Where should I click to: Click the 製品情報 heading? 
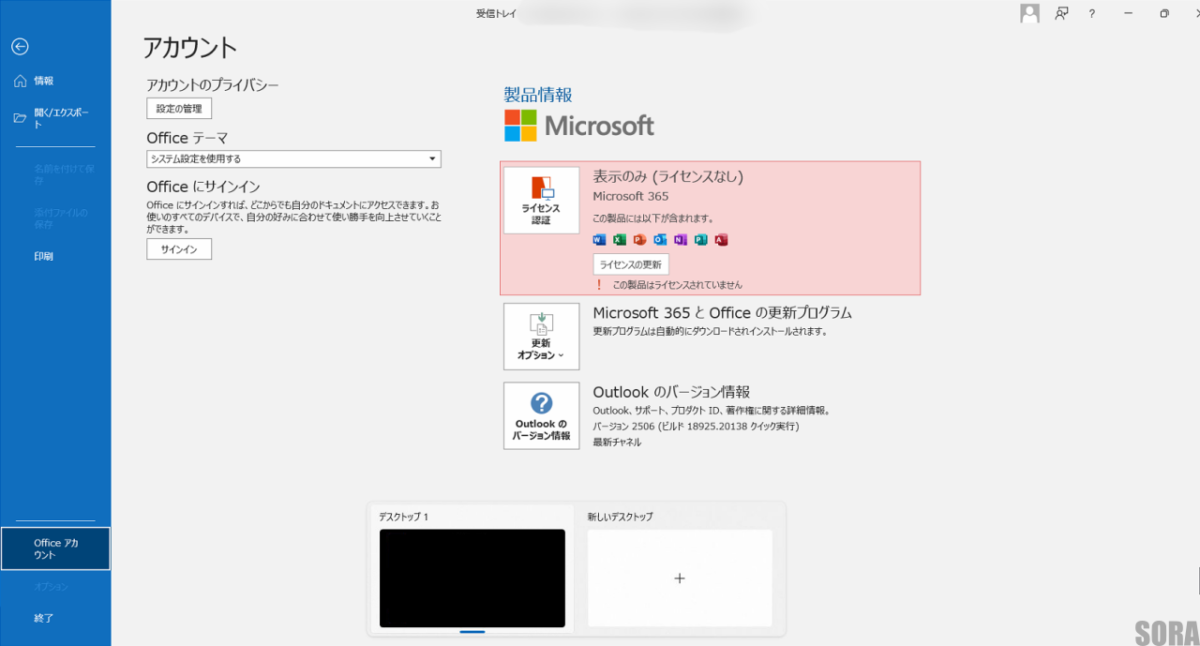[x=538, y=95]
